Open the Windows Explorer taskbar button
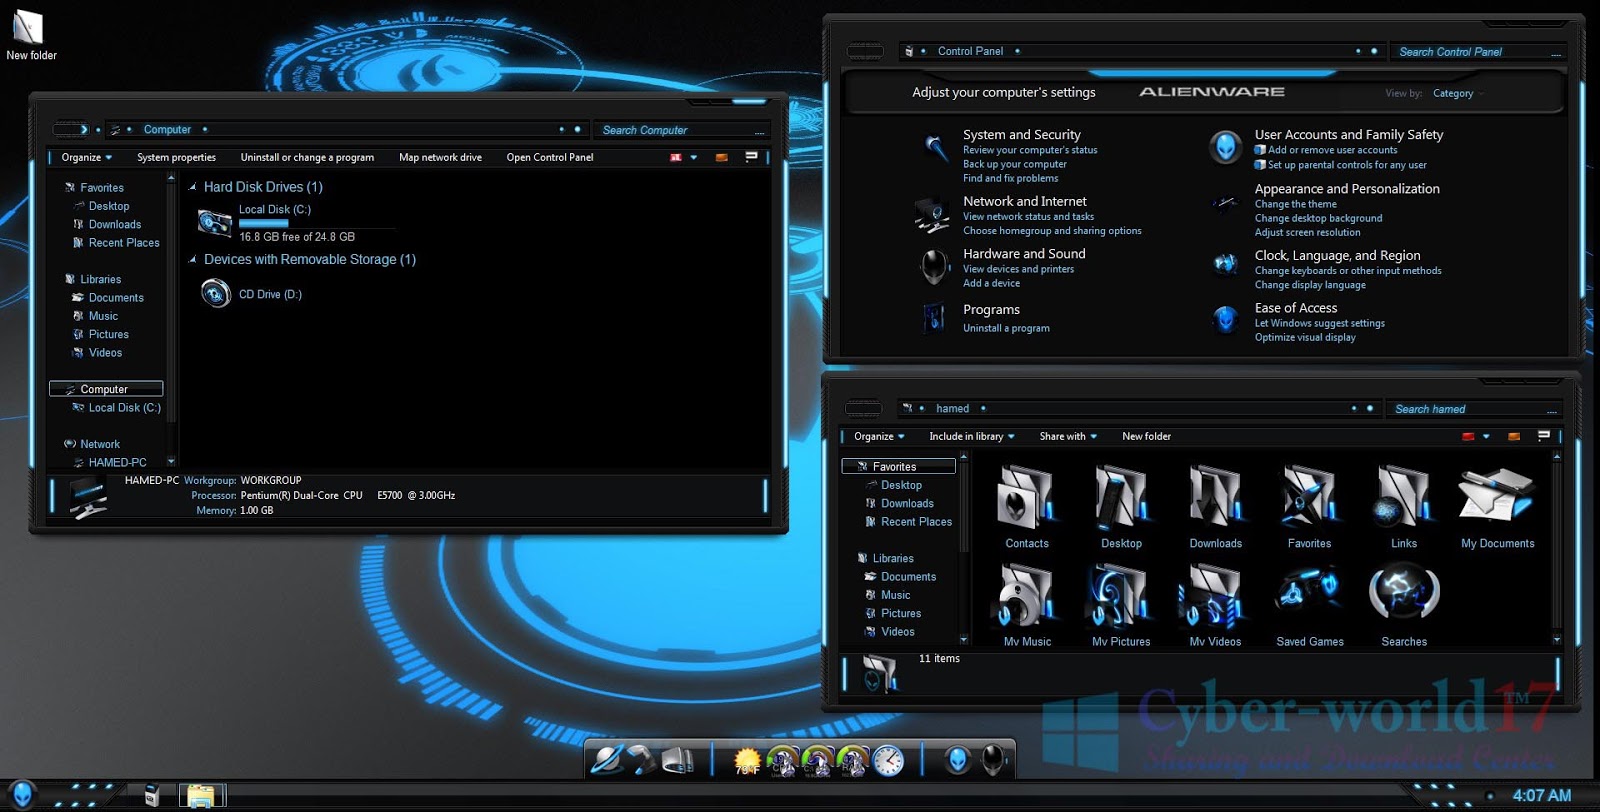The width and height of the screenshot is (1600, 812). 202,795
